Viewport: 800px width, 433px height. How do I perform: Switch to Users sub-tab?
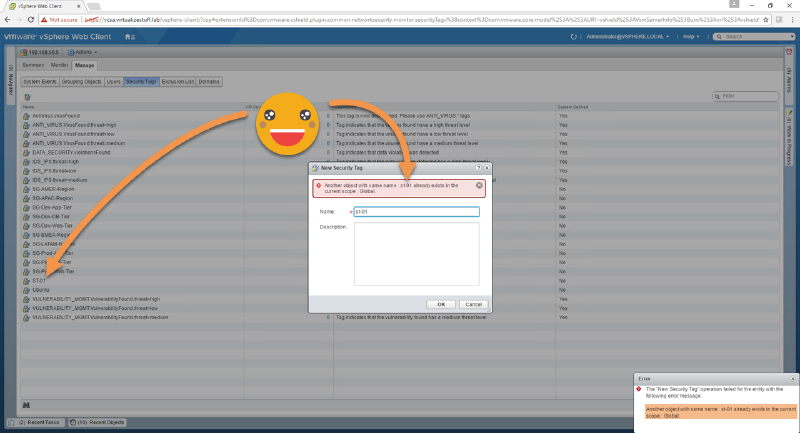(114, 82)
